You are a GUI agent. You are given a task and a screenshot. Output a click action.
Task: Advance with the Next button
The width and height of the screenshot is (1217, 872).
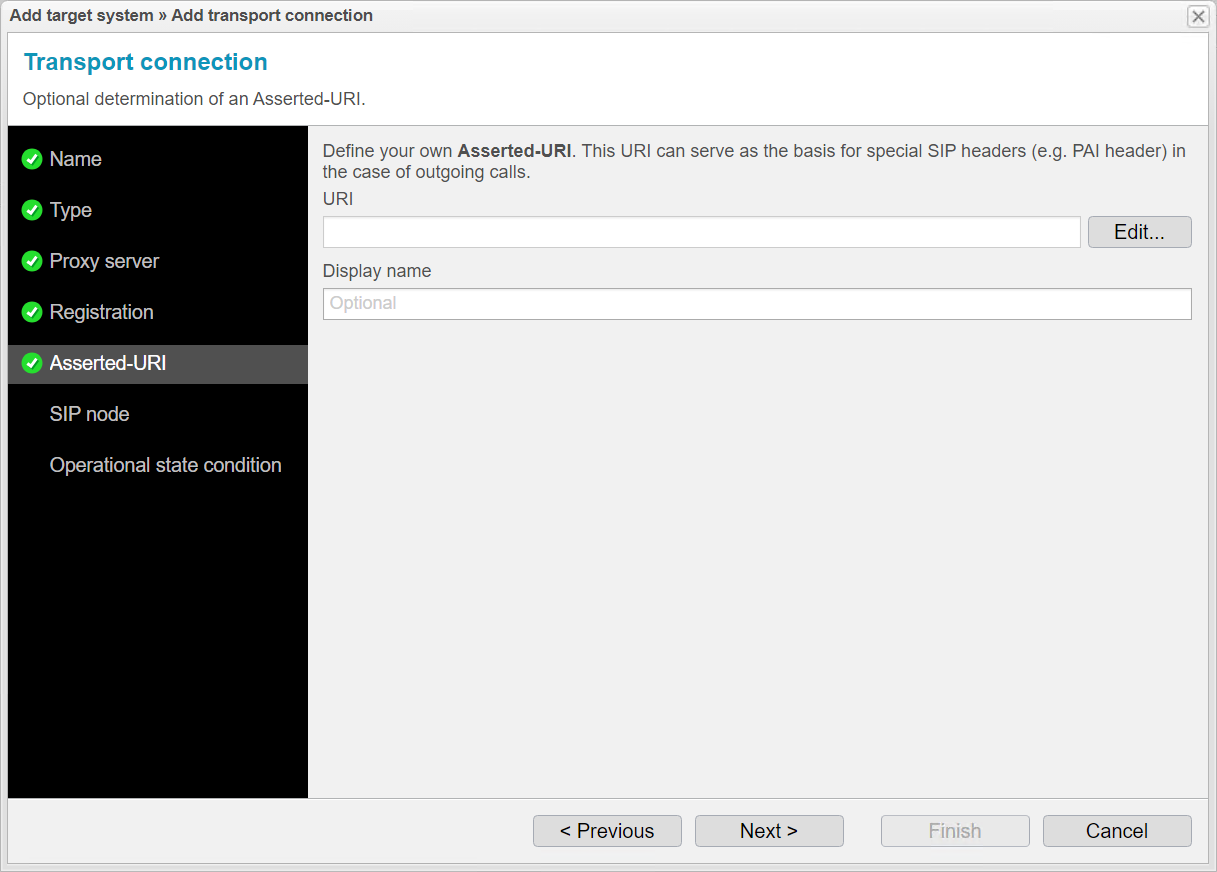pyautogui.click(x=769, y=831)
